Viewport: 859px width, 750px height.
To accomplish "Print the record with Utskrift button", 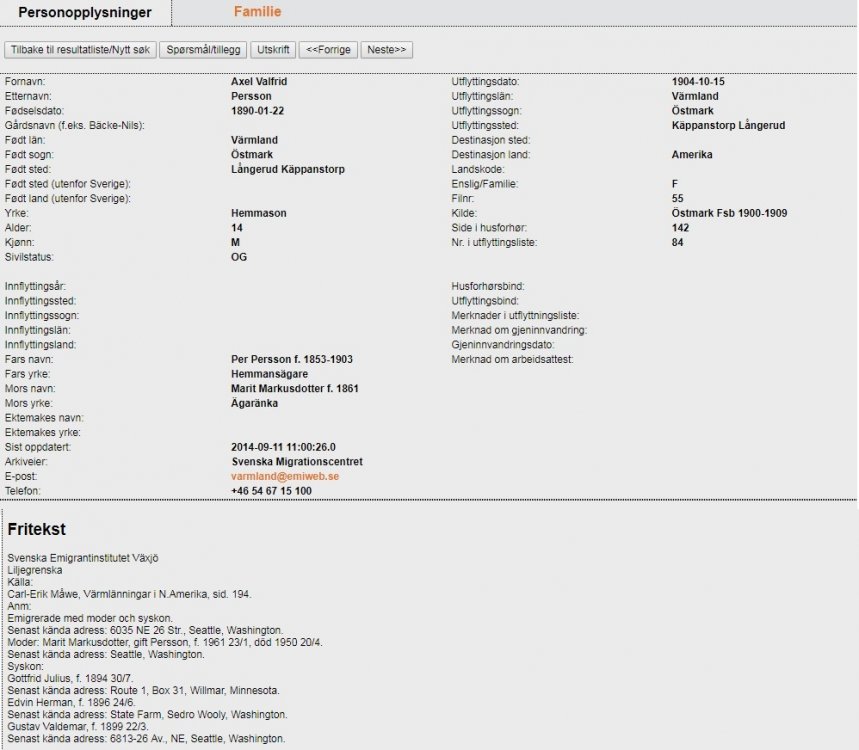I will (x=273, y=50).
